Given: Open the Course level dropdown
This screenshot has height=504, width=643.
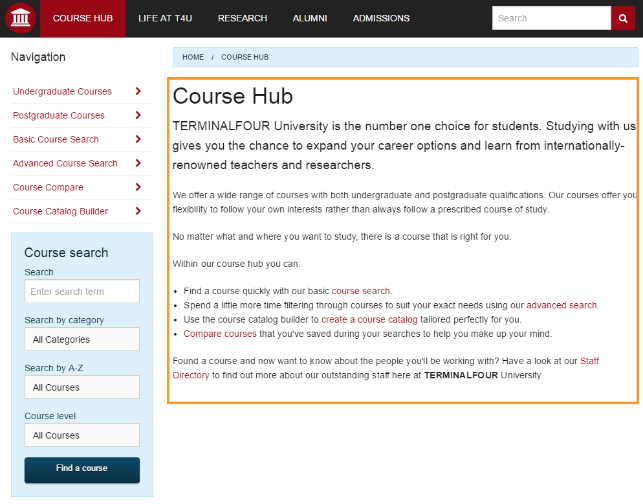Looking at the screenshot, I should click(x=82, y=435).
